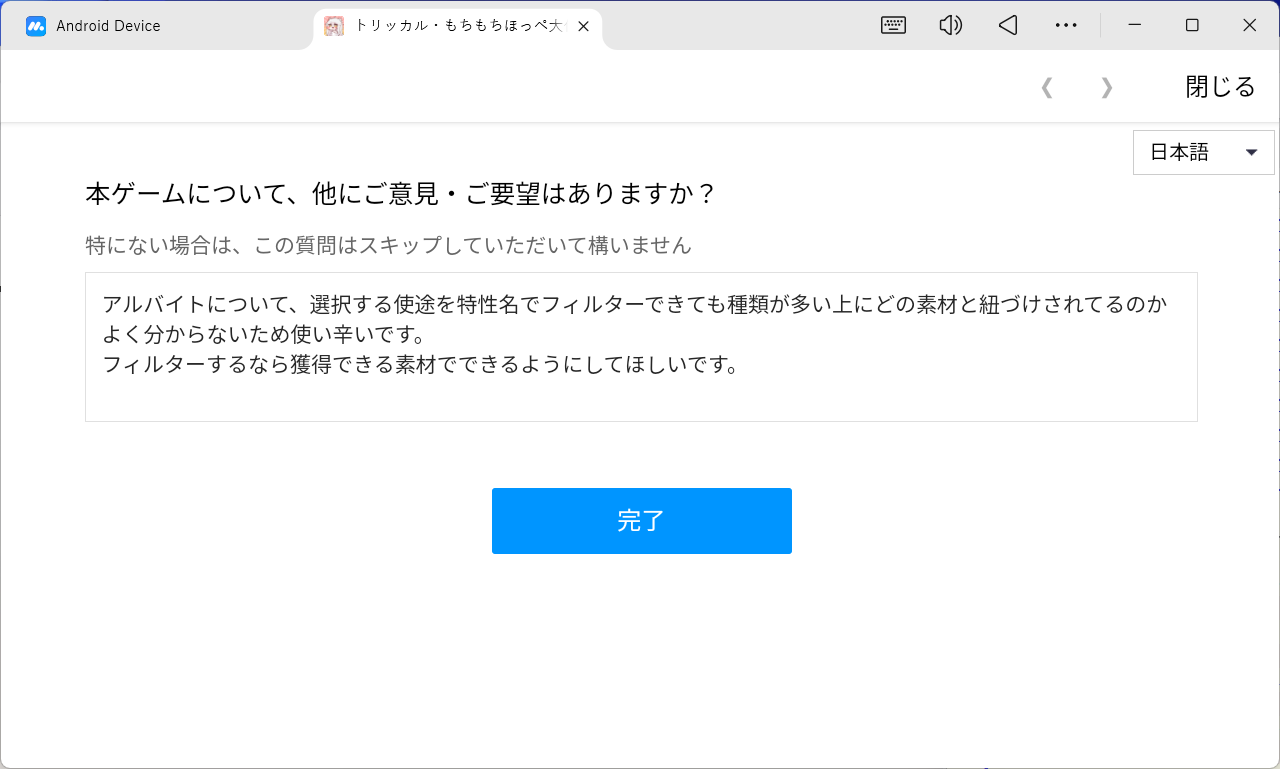Click the Android Device app logo icon

pos(36,26)
